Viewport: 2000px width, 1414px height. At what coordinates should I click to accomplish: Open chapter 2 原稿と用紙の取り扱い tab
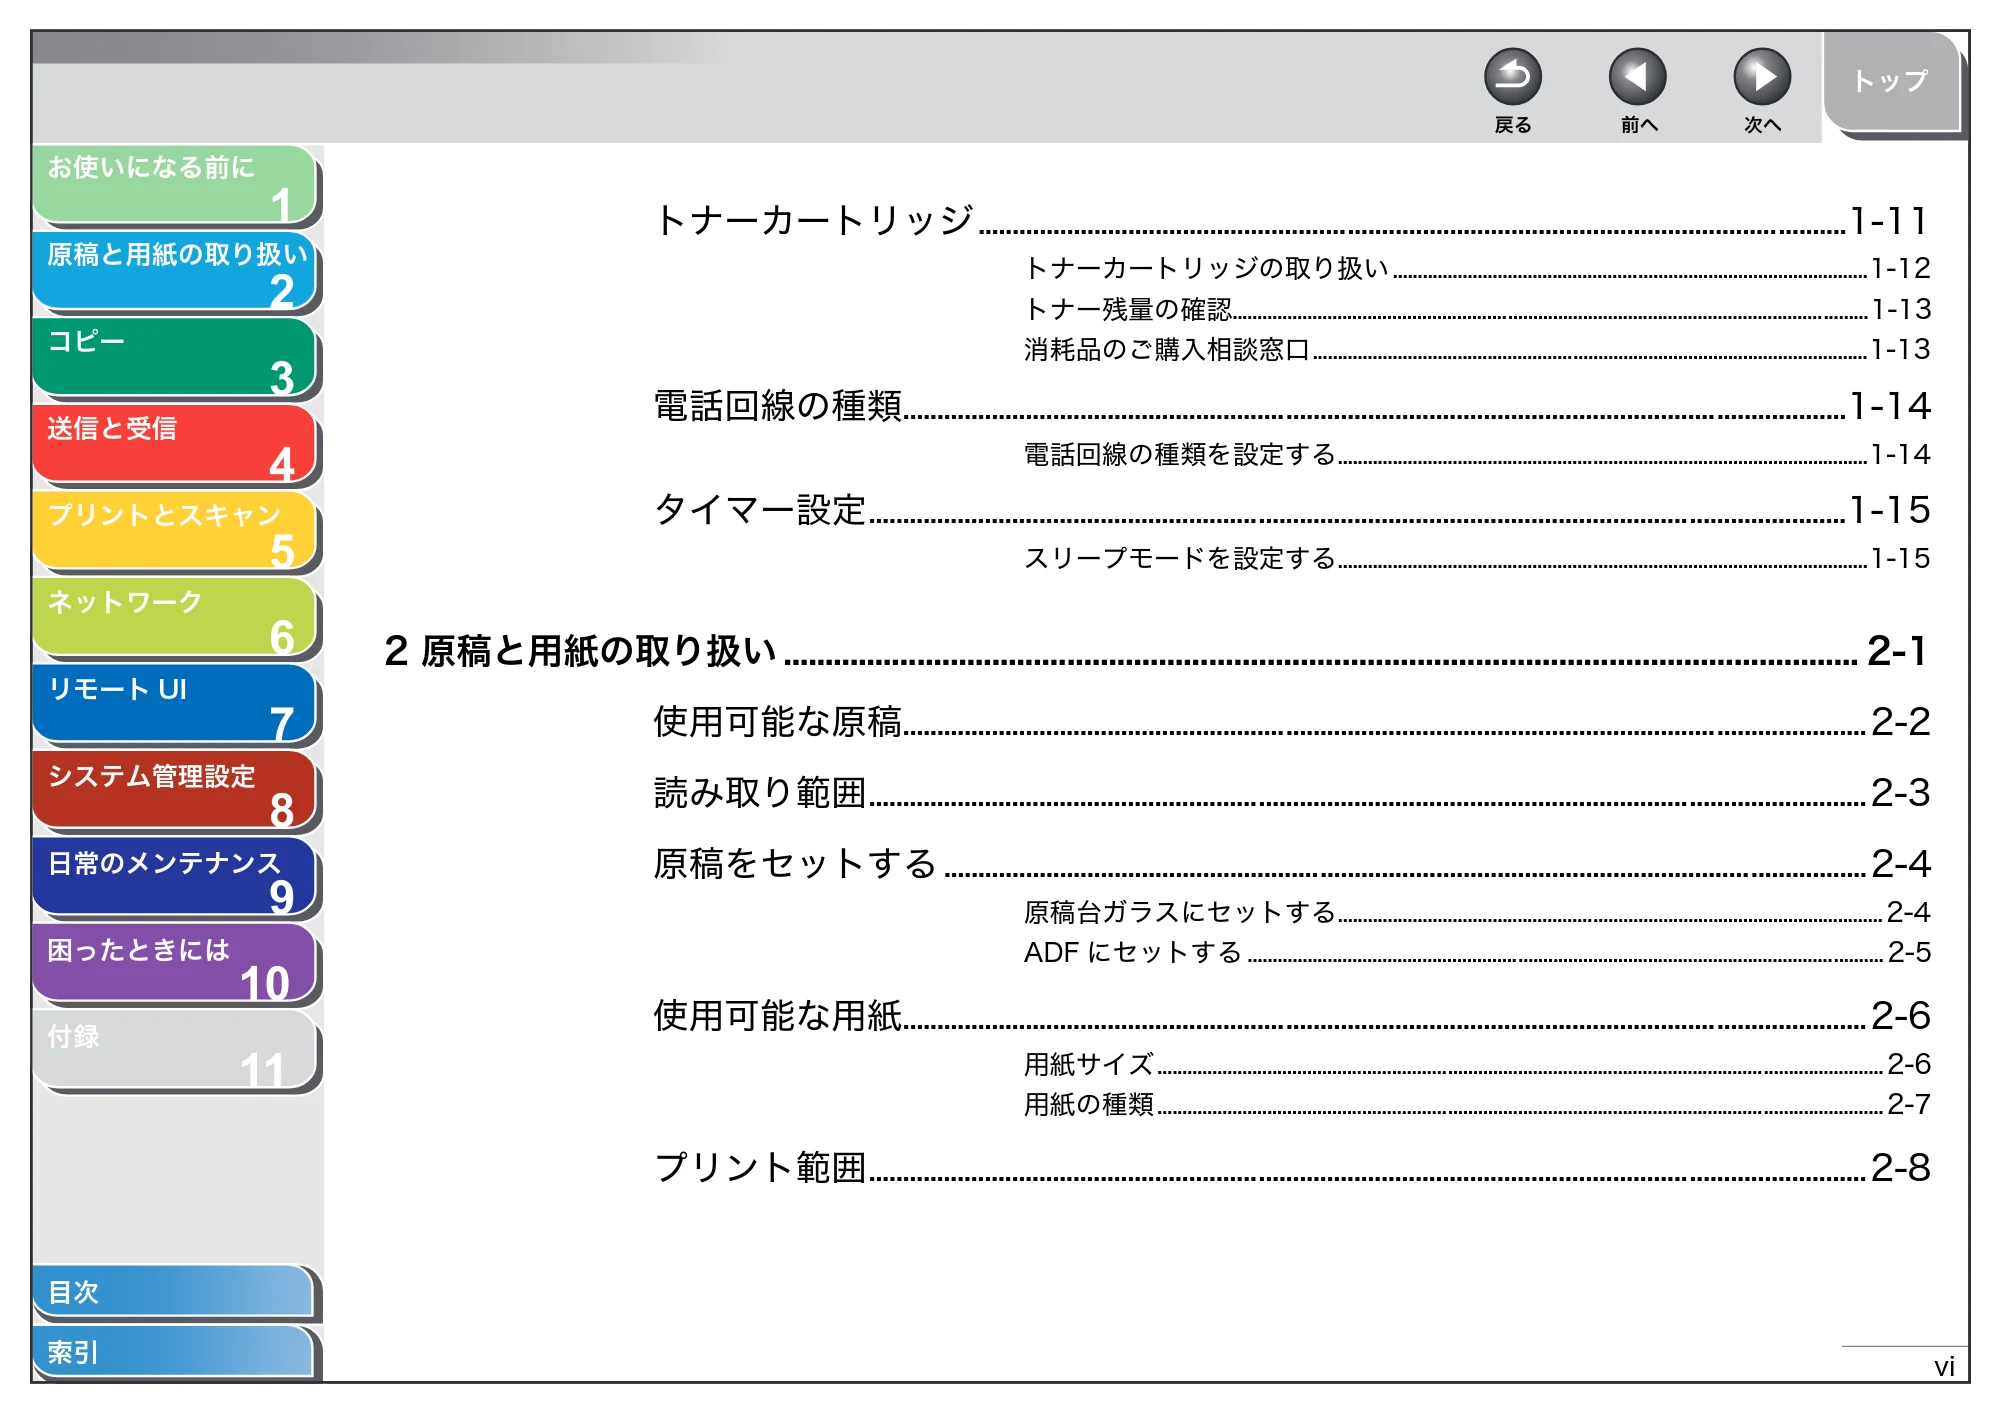175,271
